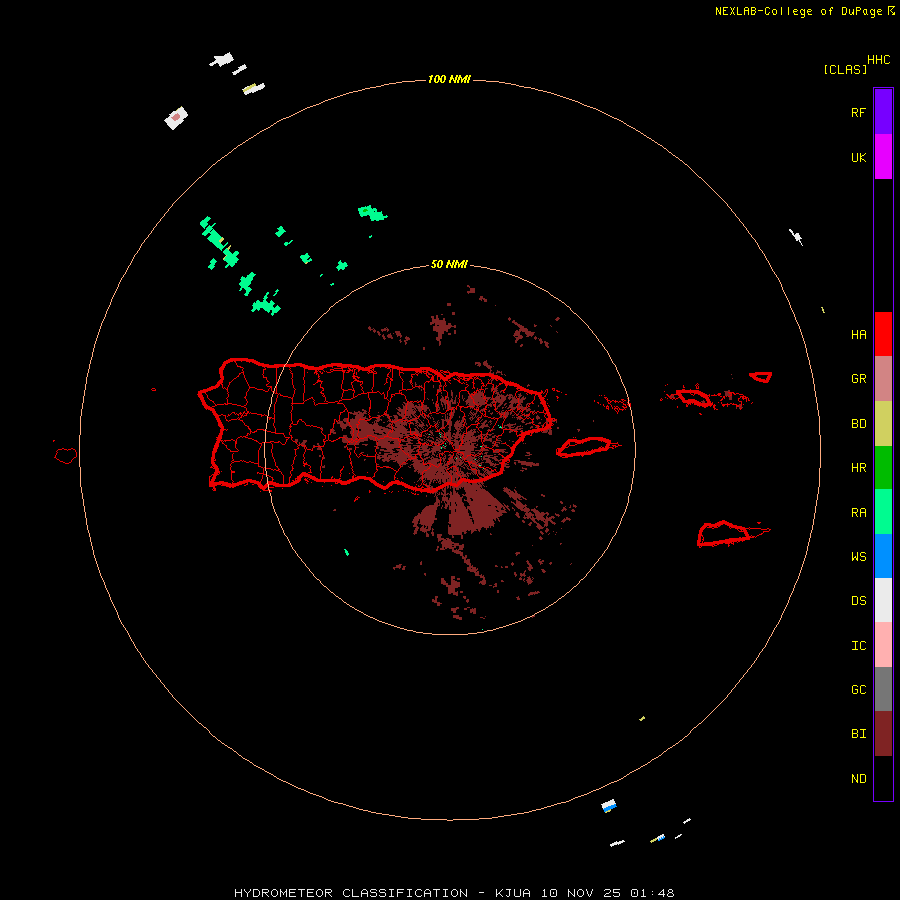Image resolution: width=900 pixels, height=900 pixels.
Task: Click the HA legend label
Action: [x=858, y=335]
